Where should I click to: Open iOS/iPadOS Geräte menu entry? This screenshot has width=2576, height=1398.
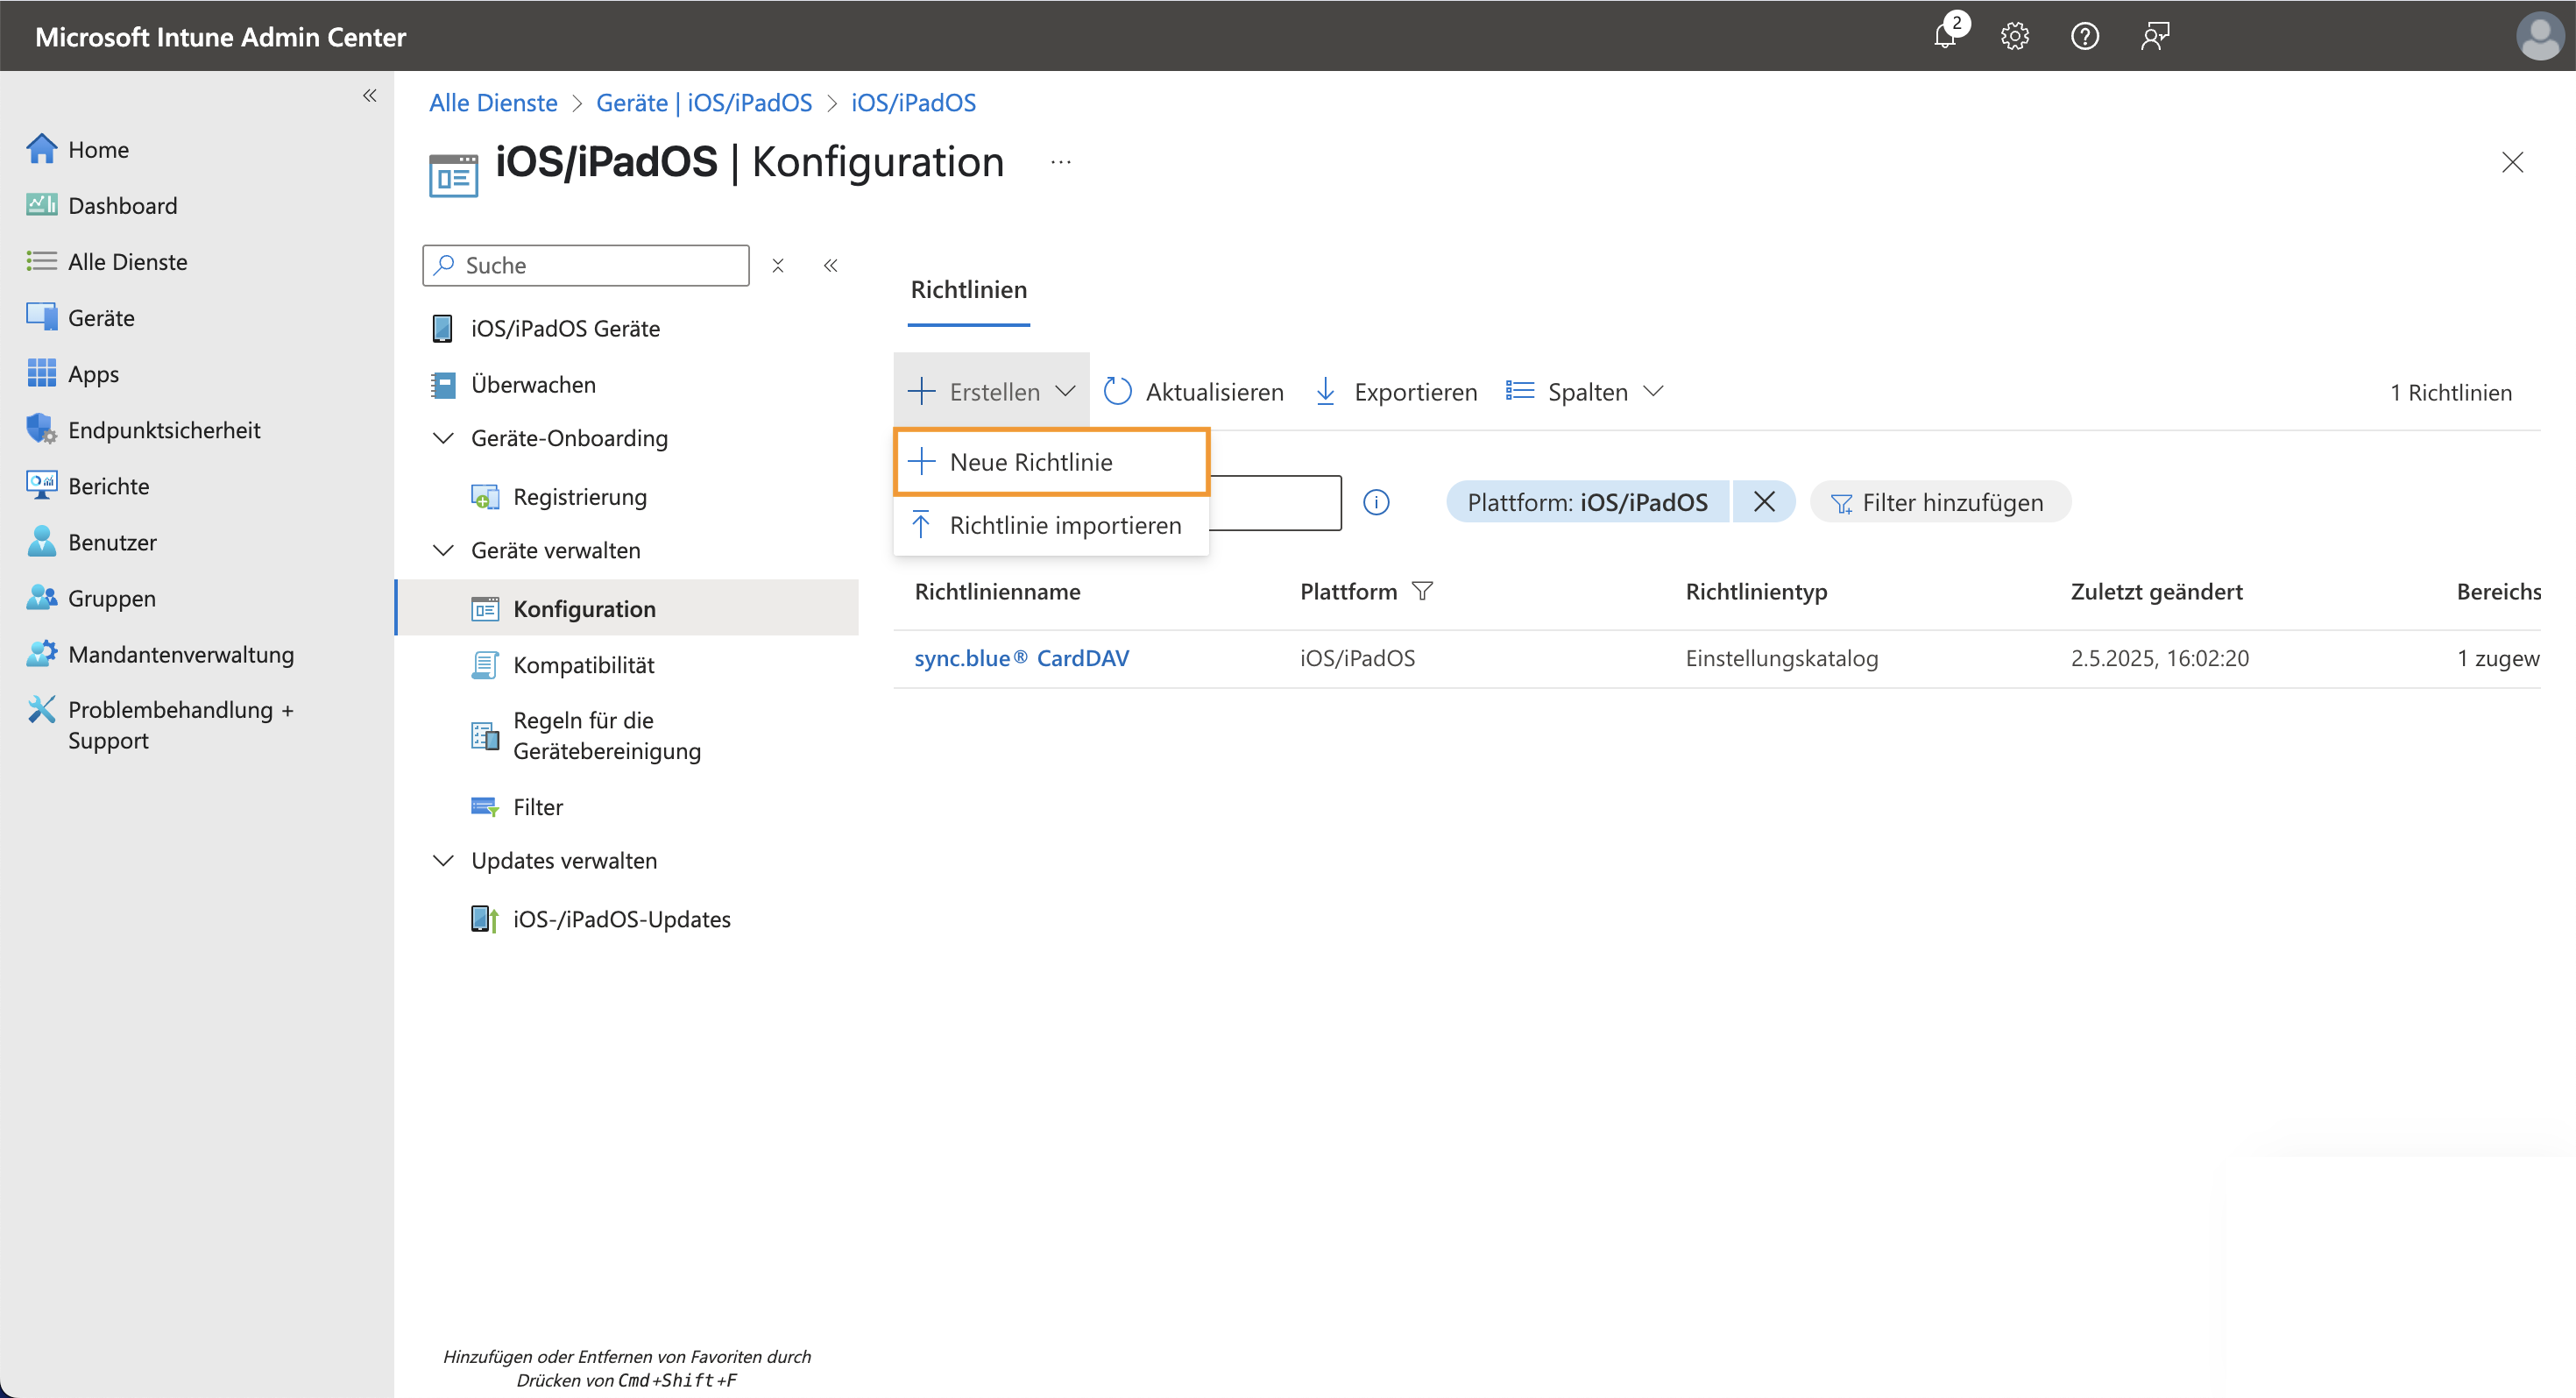point(546,328)
